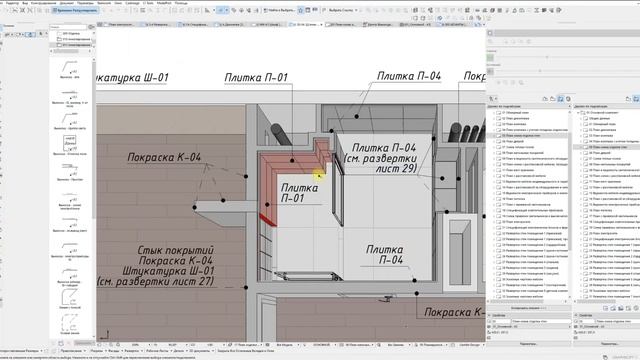640x360 pixels.
Task: Click the lower slider handle in right panel
Action: point(540,71)
